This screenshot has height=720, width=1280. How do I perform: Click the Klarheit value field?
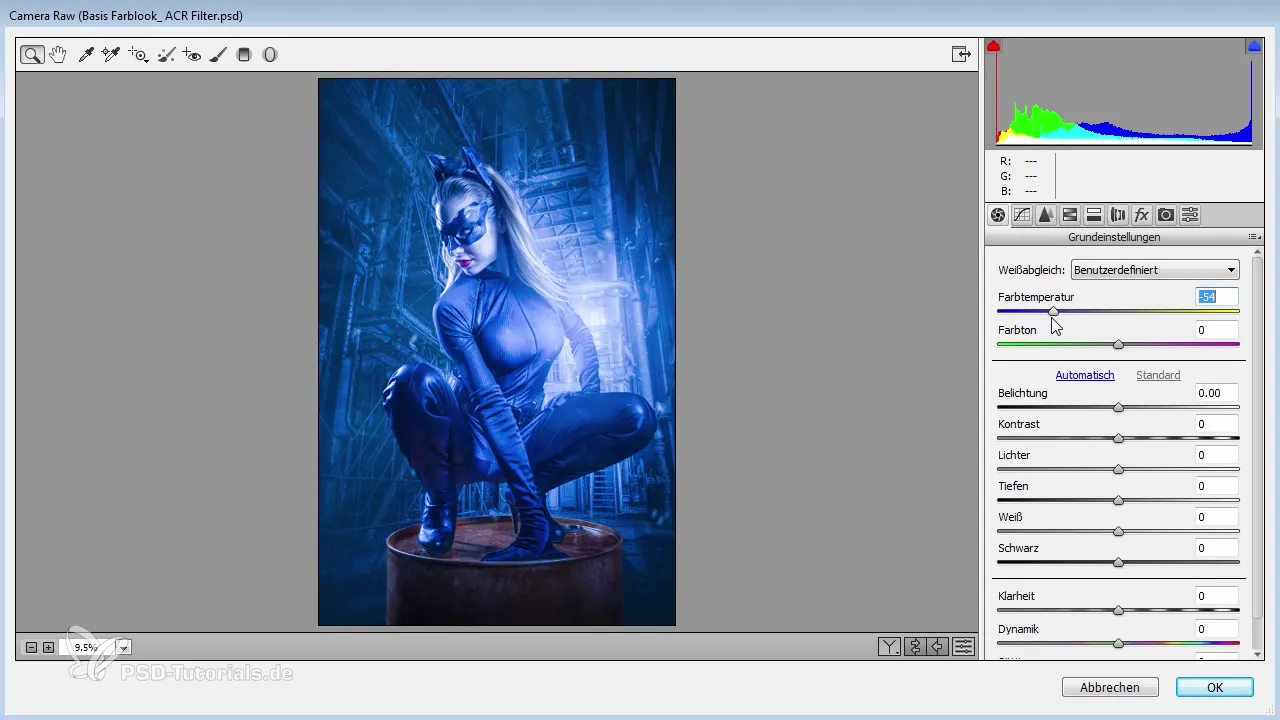1217,596
